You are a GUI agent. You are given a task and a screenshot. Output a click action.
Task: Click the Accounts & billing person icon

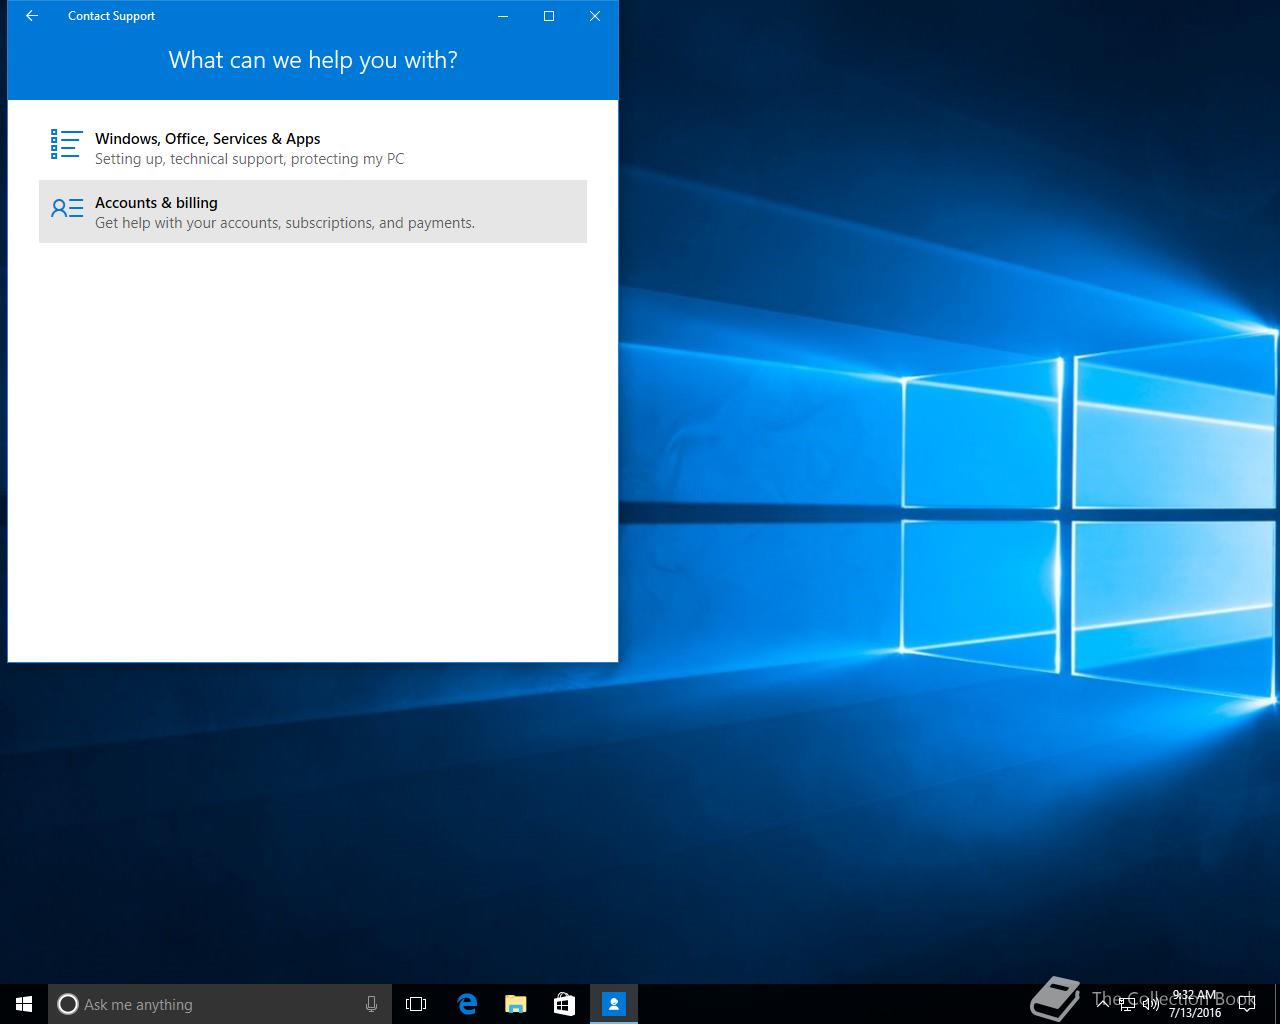point(66,208)
